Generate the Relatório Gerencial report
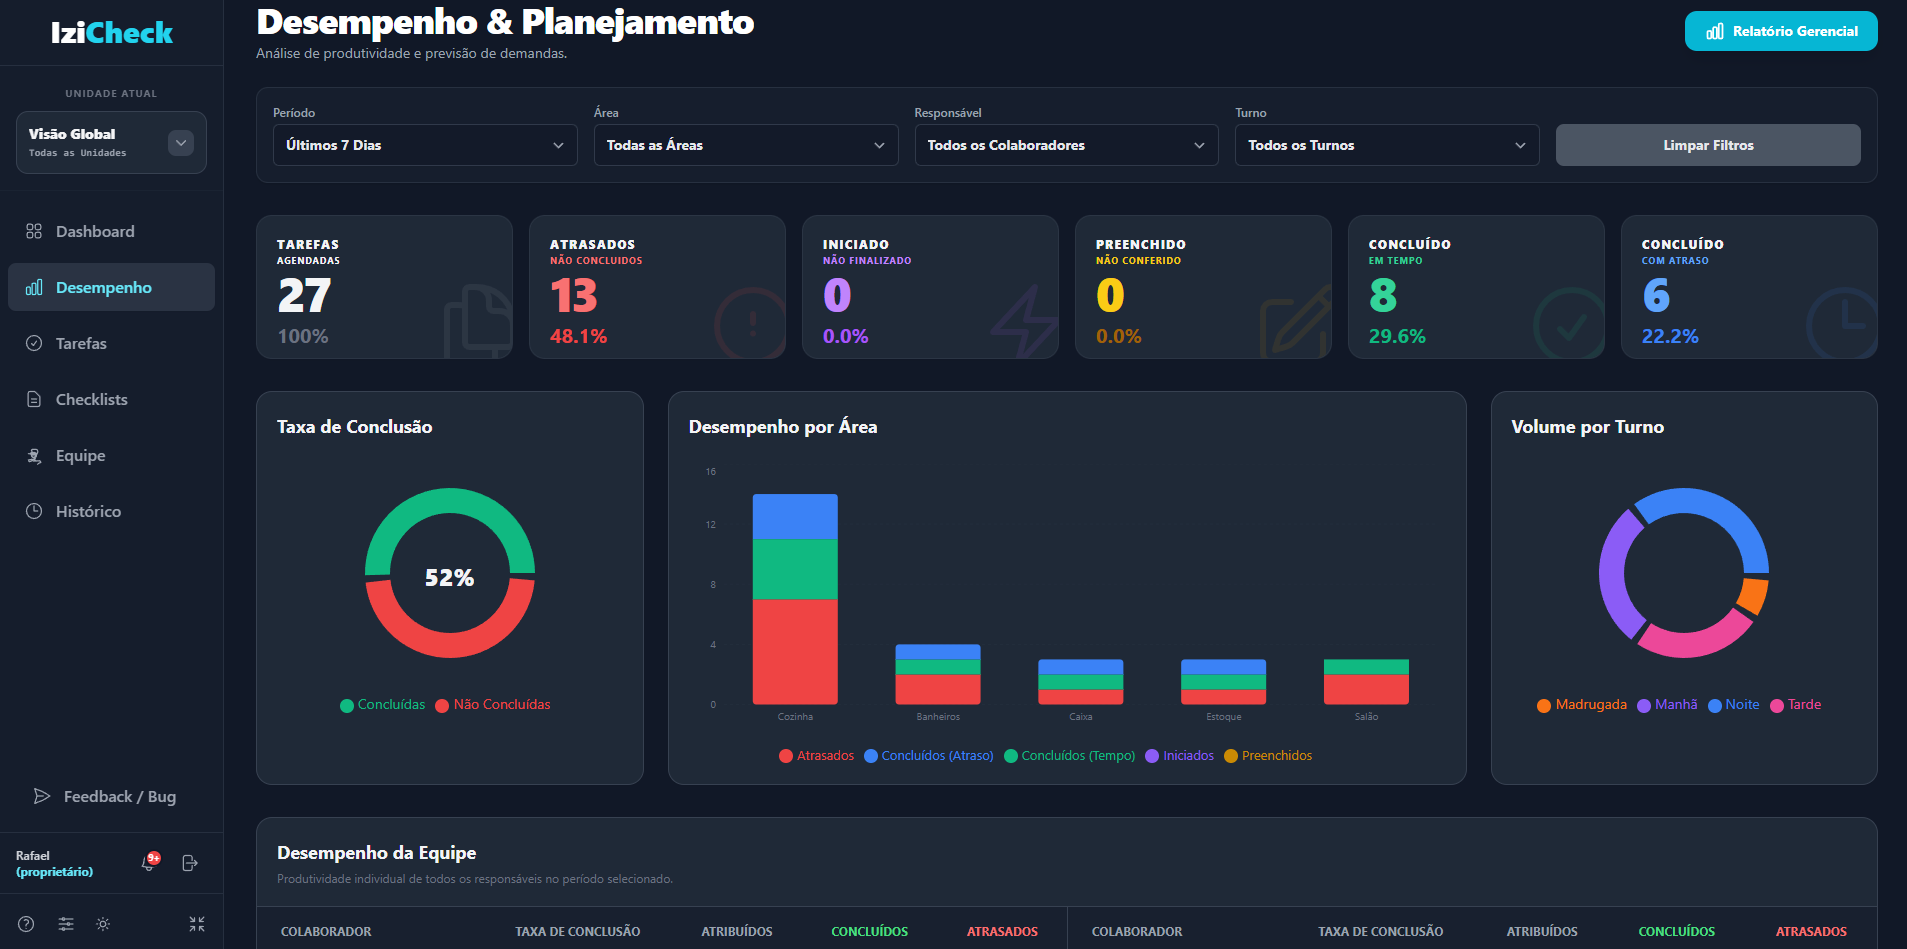Screen dimensions: 1907x949 pos(1781,31)
